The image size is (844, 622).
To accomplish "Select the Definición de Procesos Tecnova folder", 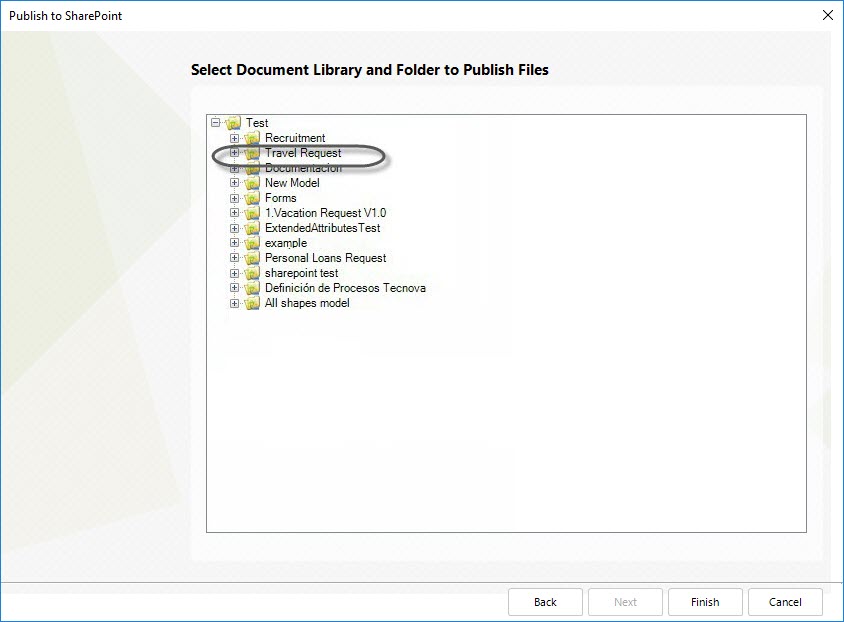I will (x=345, y=288).
